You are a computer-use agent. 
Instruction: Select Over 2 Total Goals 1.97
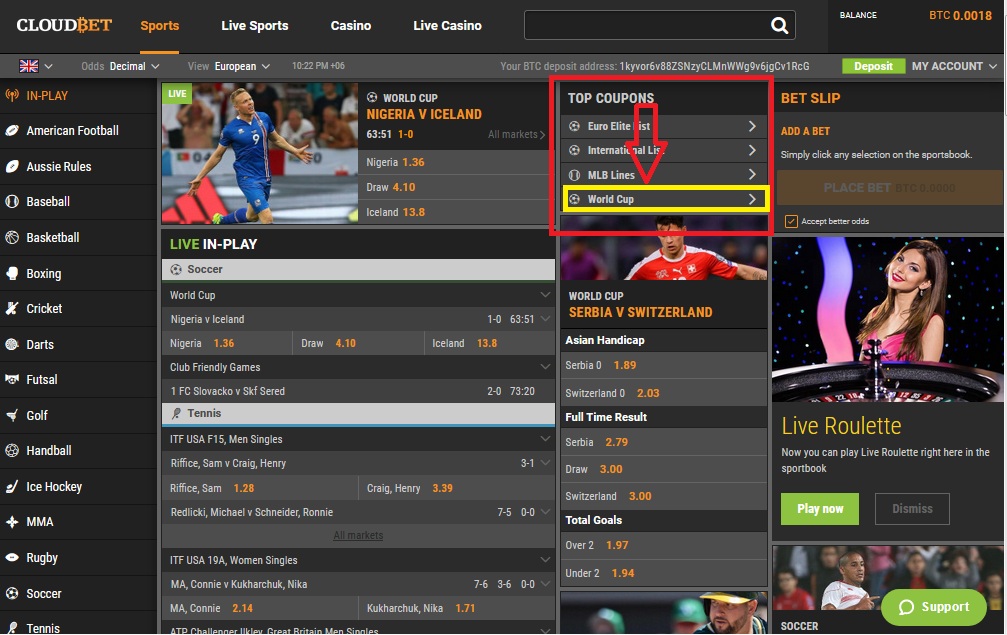(664, 545)
